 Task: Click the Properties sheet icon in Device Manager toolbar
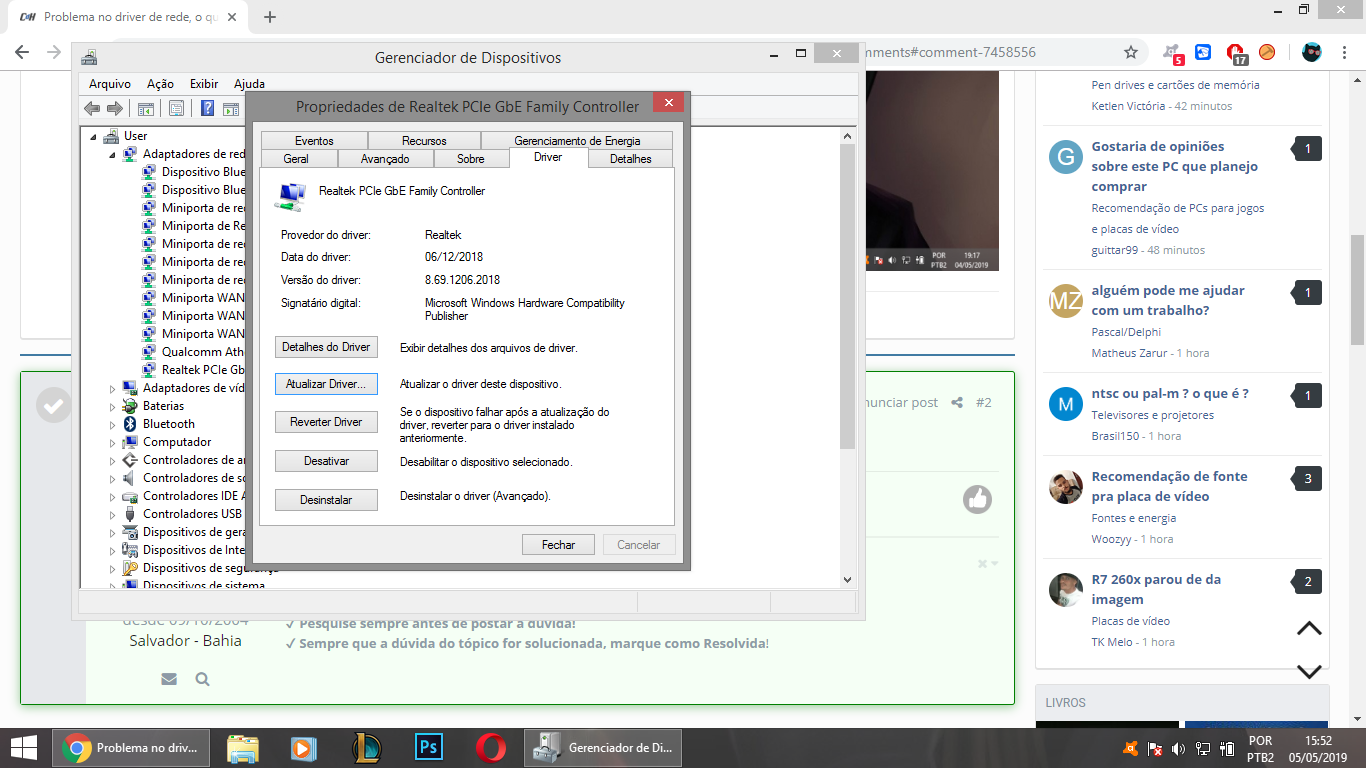176,108
